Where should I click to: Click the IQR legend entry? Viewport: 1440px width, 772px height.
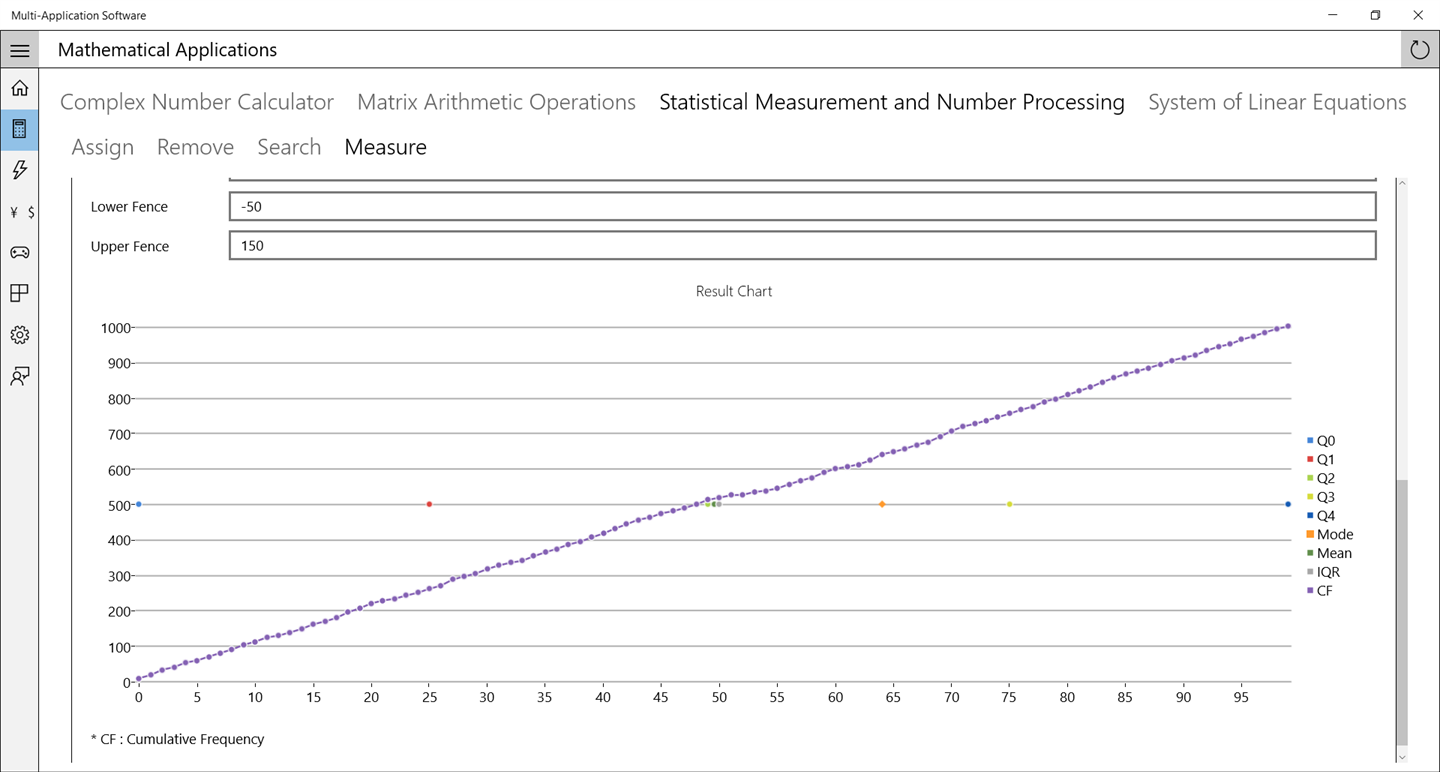(x=1323, y=572)
